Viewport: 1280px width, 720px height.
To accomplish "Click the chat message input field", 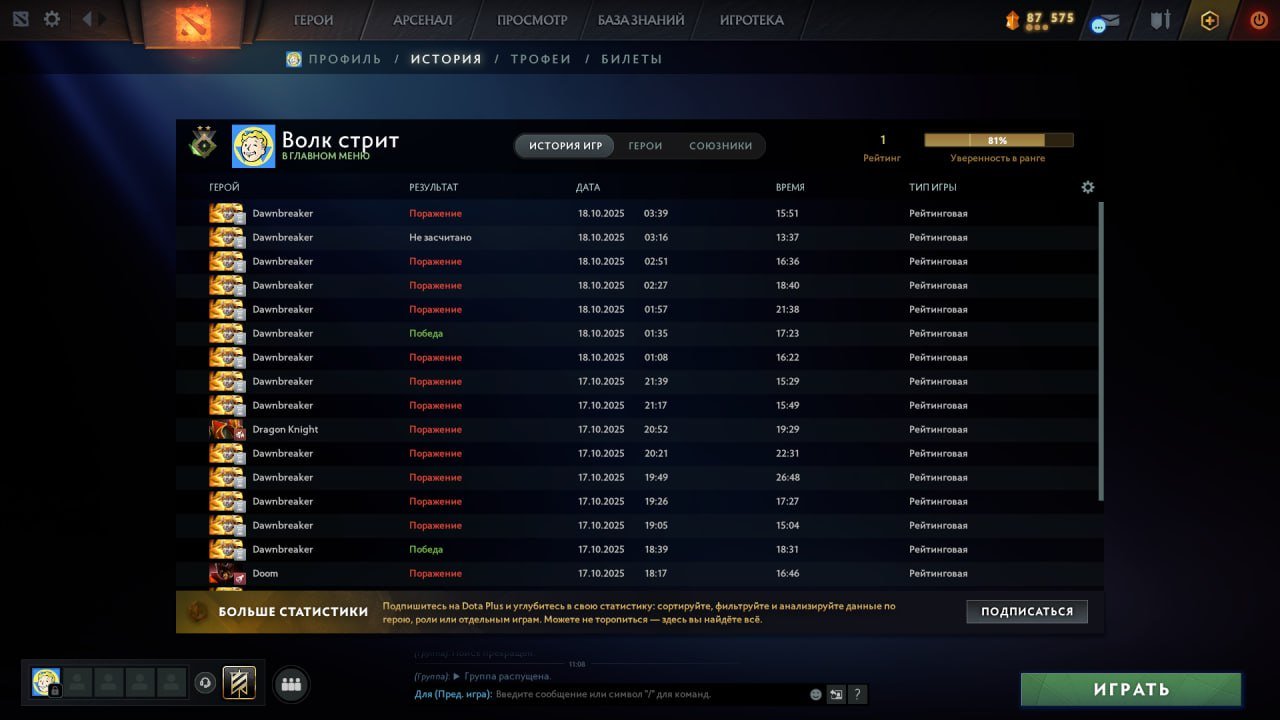I will coord(650,694).
